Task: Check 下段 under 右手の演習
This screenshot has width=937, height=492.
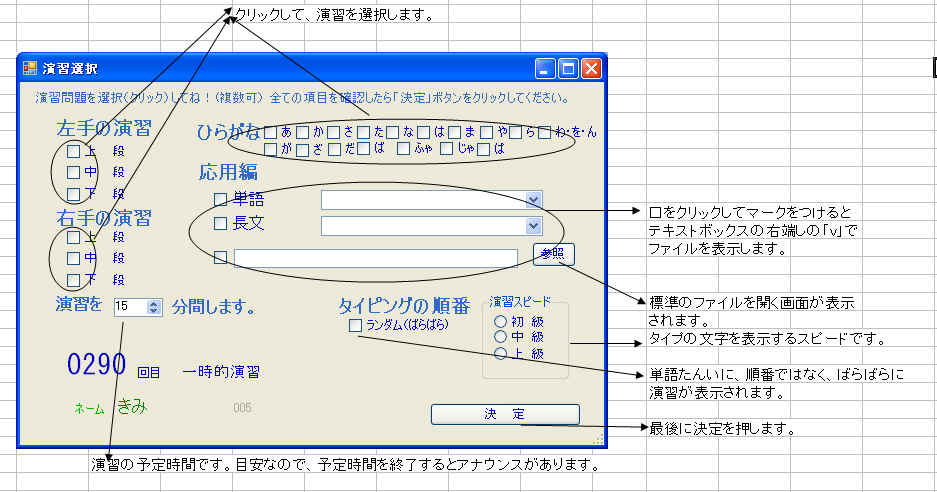Action: 73,279
